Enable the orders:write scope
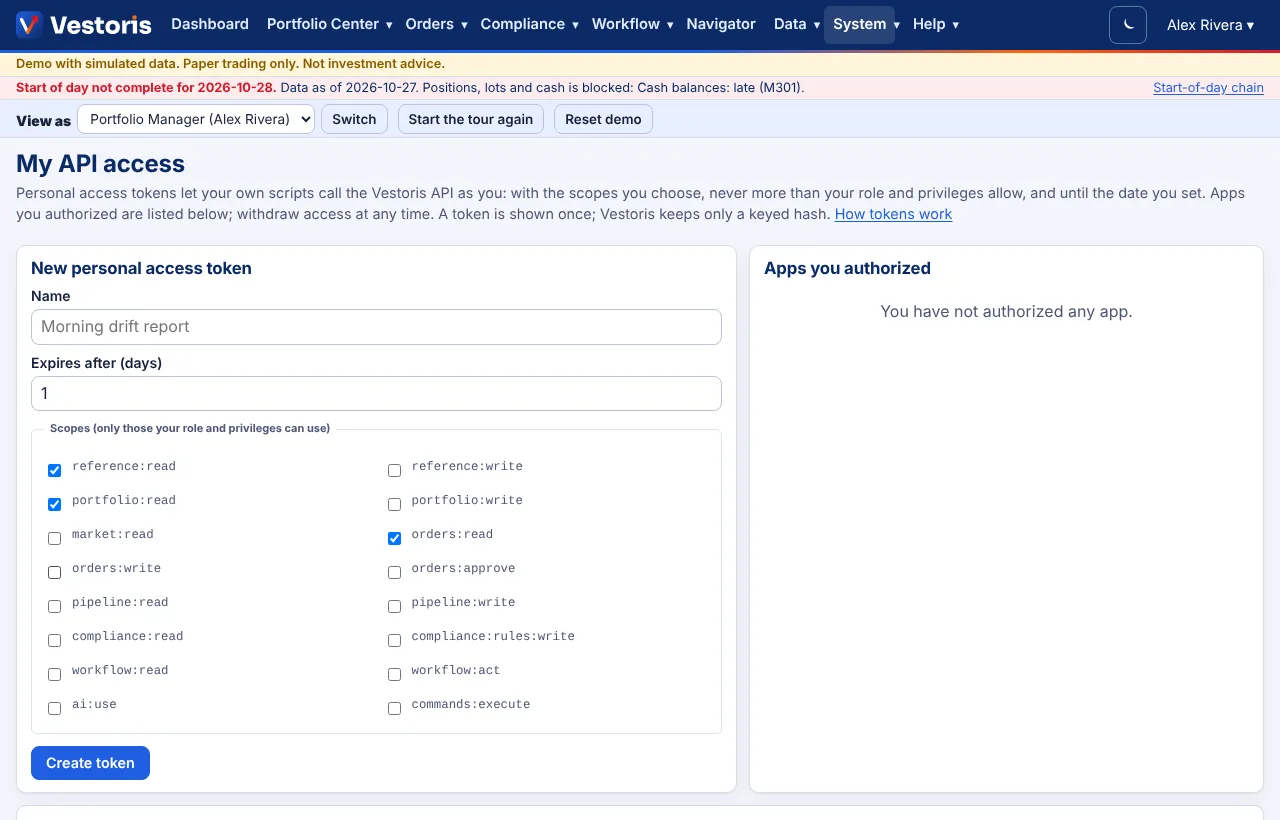 click(54, 572)
